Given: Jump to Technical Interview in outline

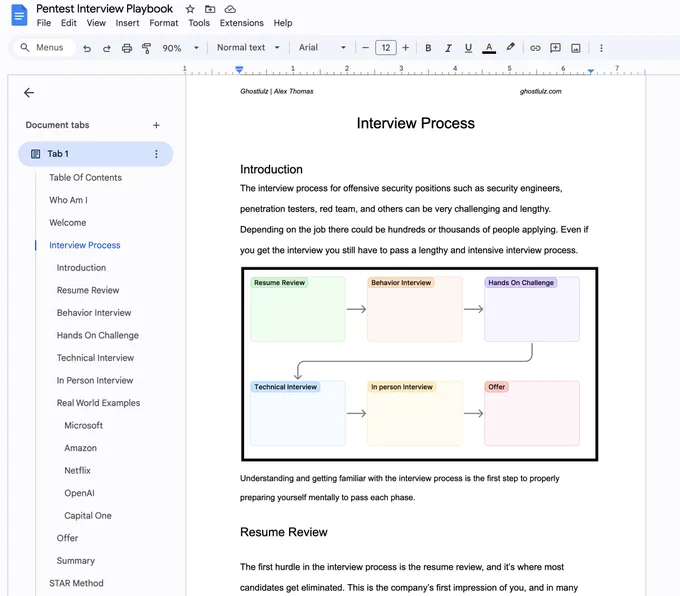Looking at the screenshot, I should coord(95,358).
